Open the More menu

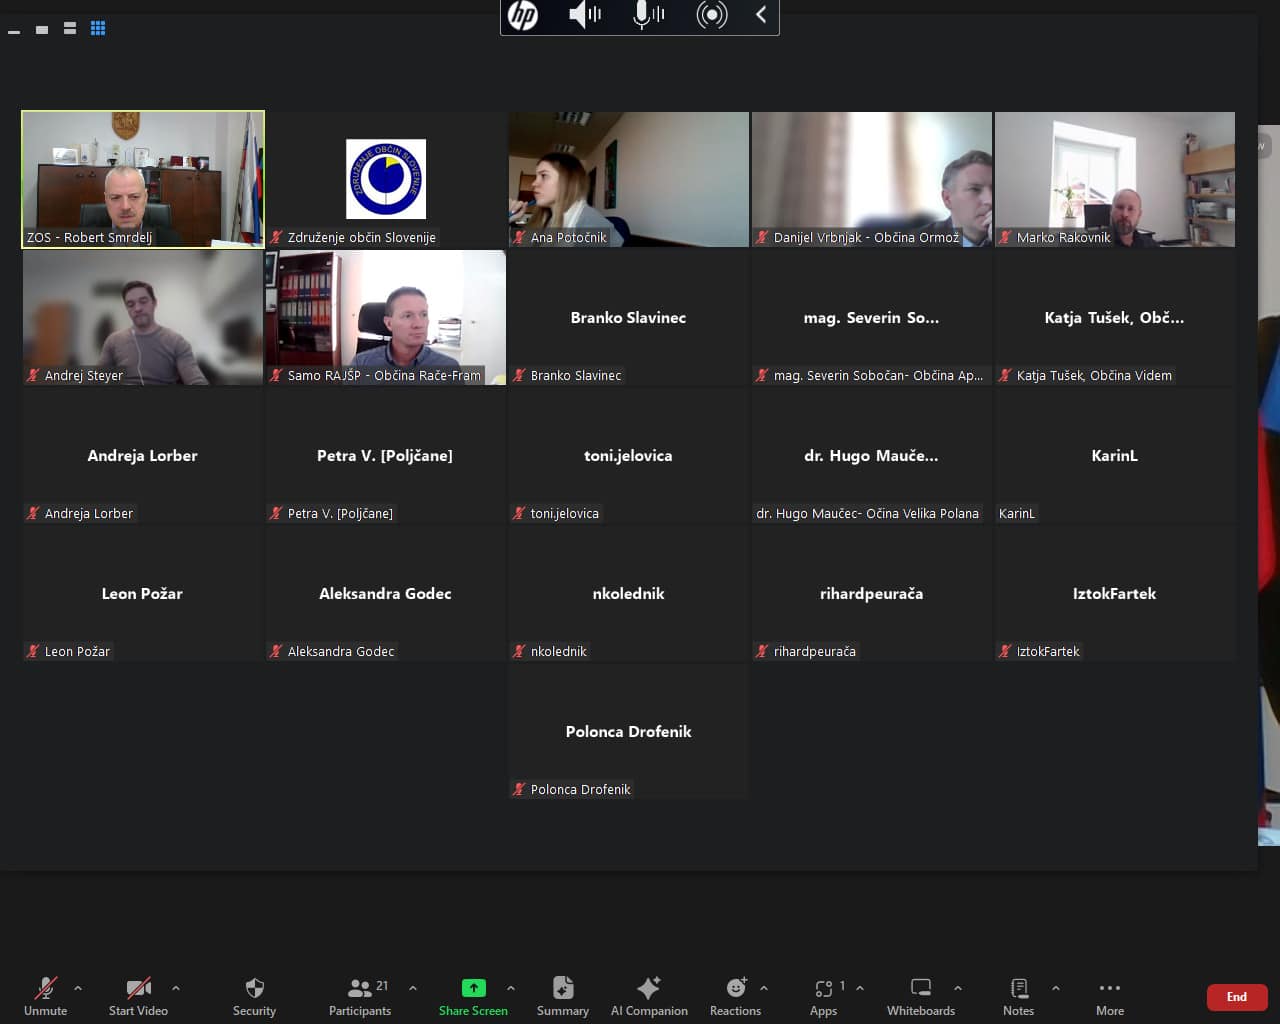[x=1109, y=989]
